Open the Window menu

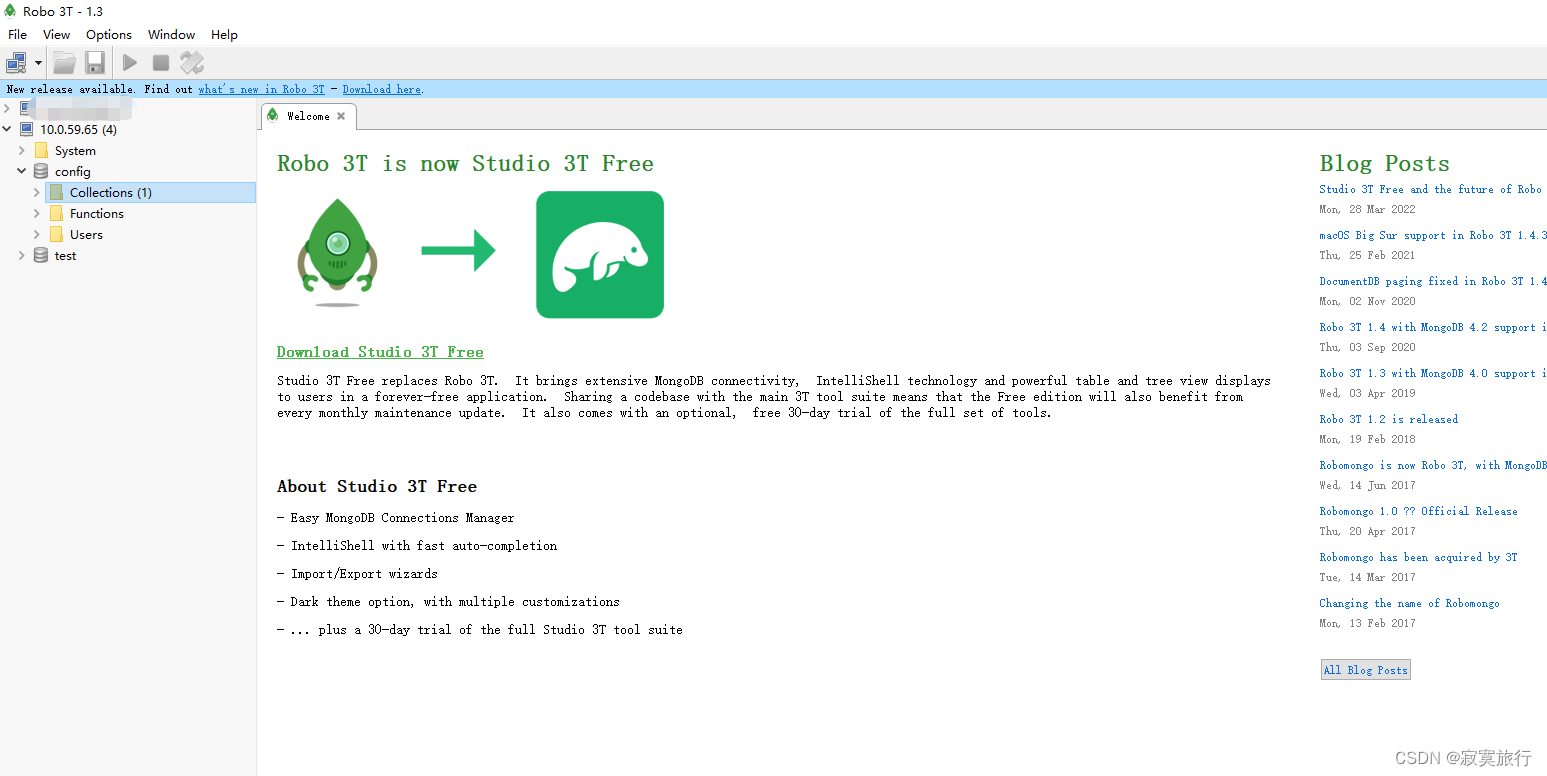coord(172,34)
